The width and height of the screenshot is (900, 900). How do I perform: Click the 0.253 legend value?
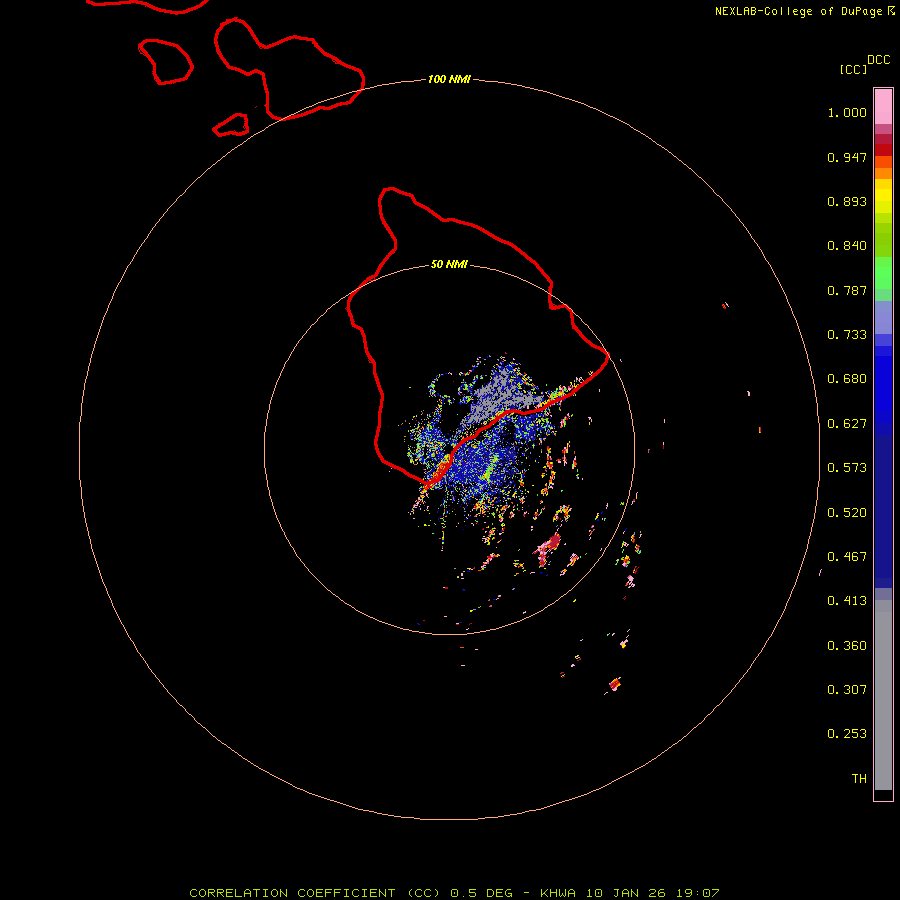847,734
